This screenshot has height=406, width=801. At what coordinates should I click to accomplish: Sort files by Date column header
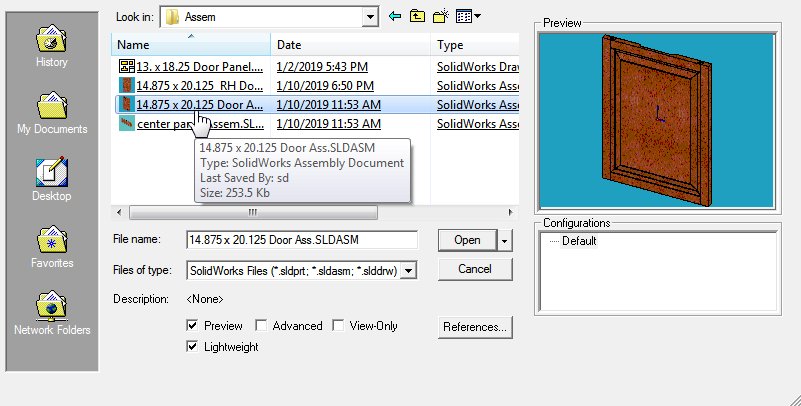[x=350, y=45]
